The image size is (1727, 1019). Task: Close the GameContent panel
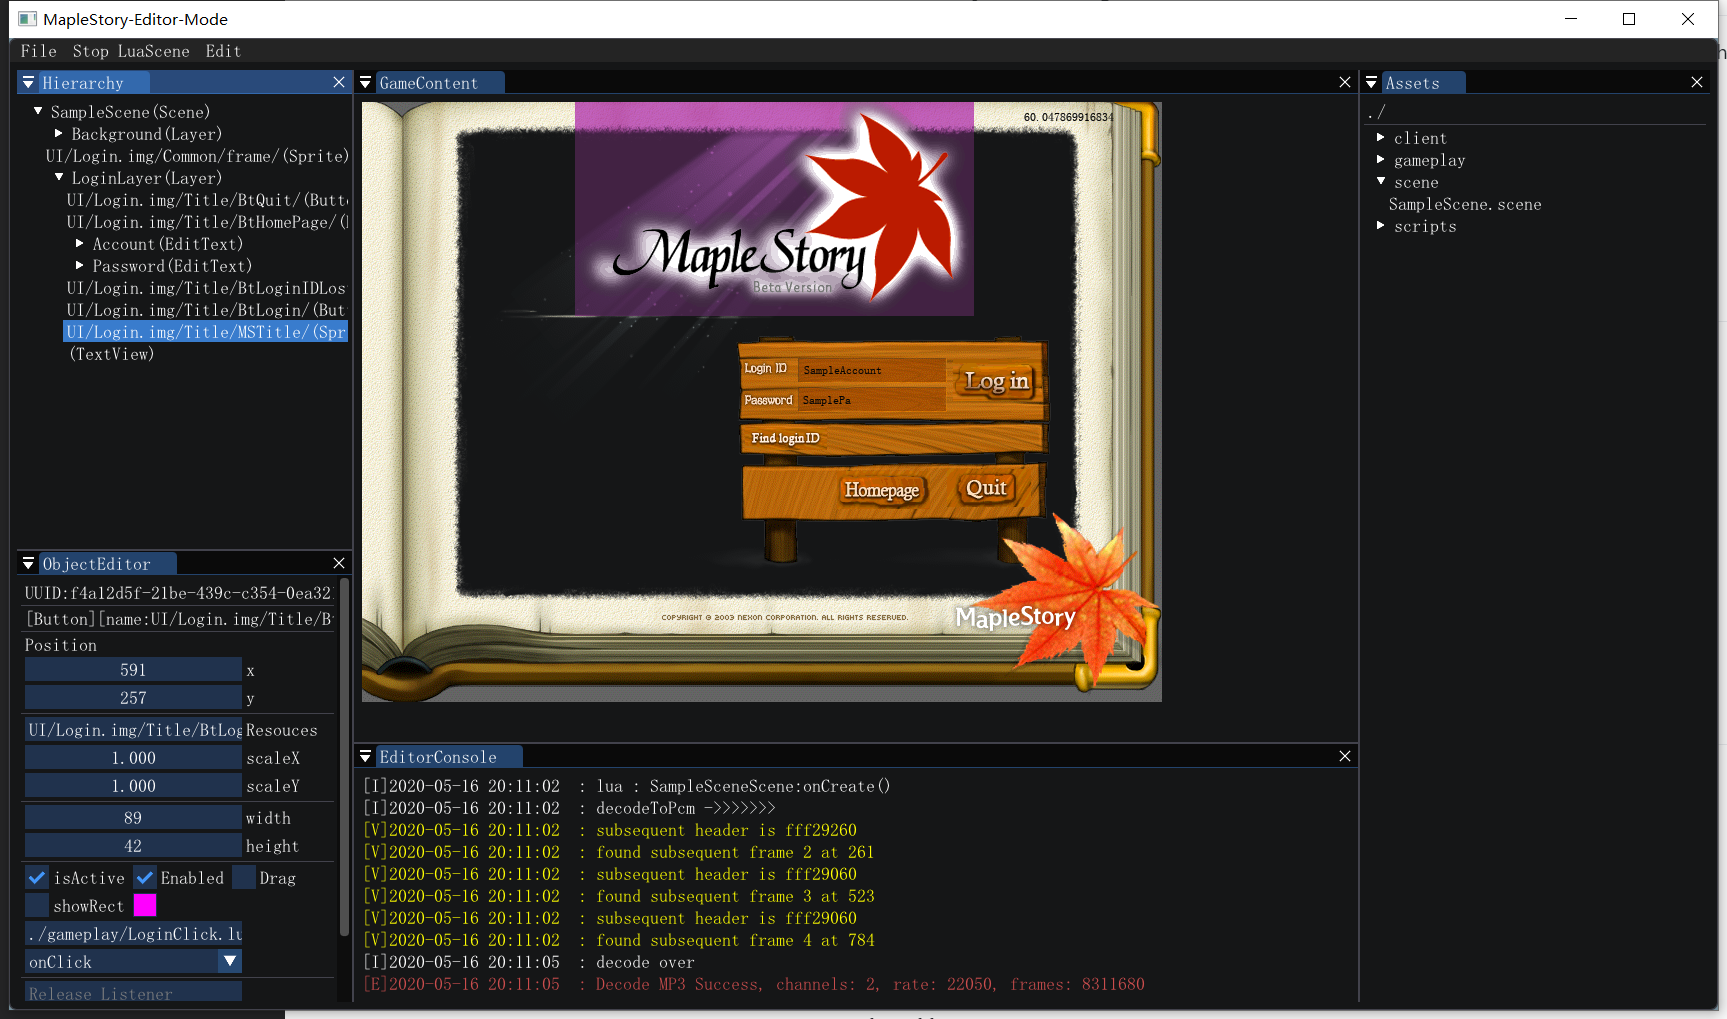[1345, 83]
